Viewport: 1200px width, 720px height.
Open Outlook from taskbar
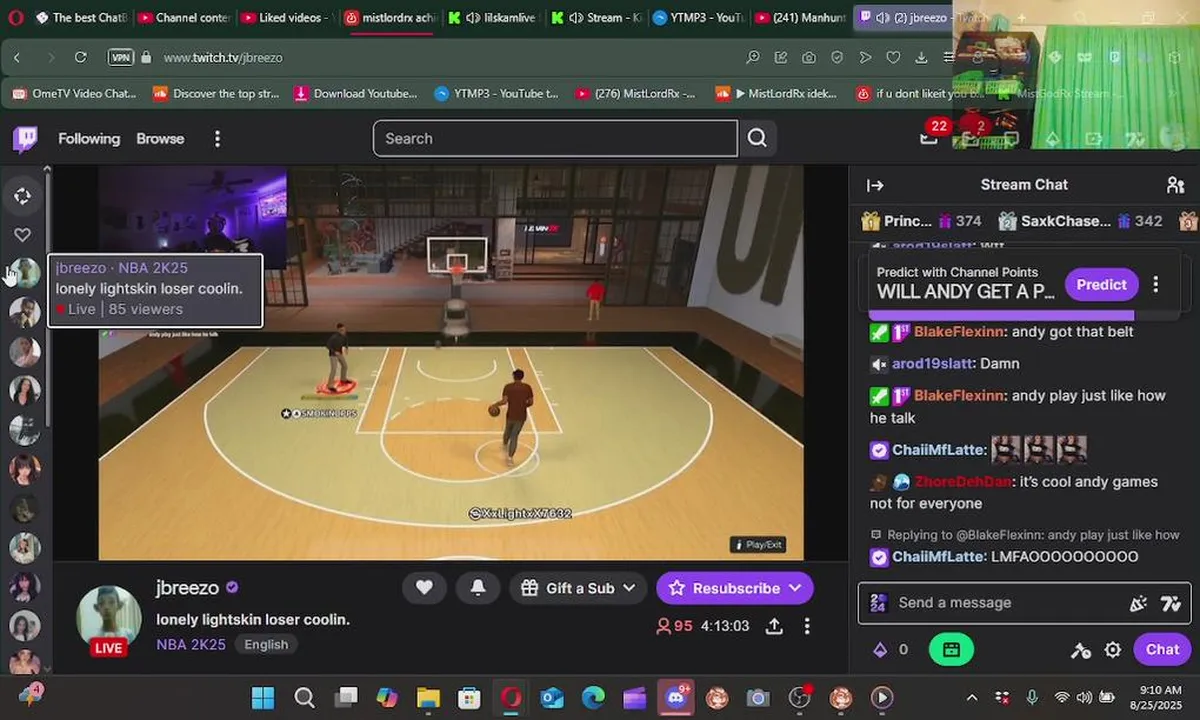(x=553, y=697)
